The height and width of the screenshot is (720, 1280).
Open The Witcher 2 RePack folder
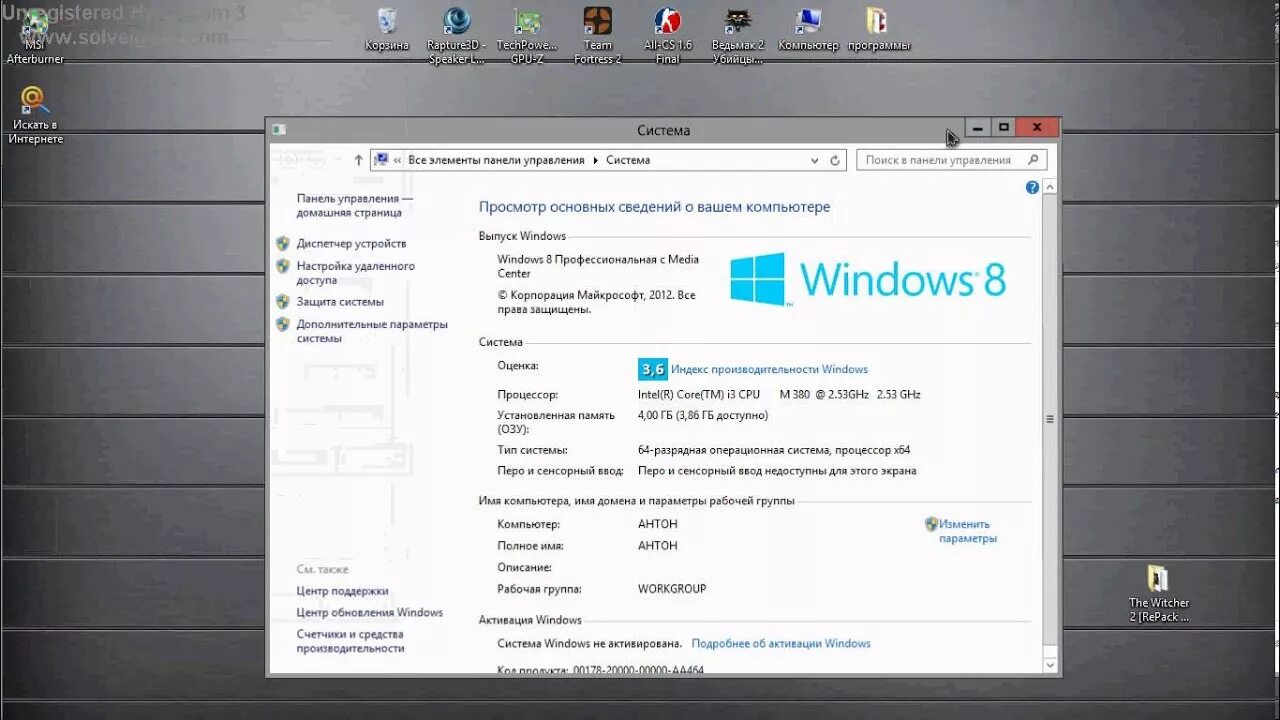tap(1159, 594)
